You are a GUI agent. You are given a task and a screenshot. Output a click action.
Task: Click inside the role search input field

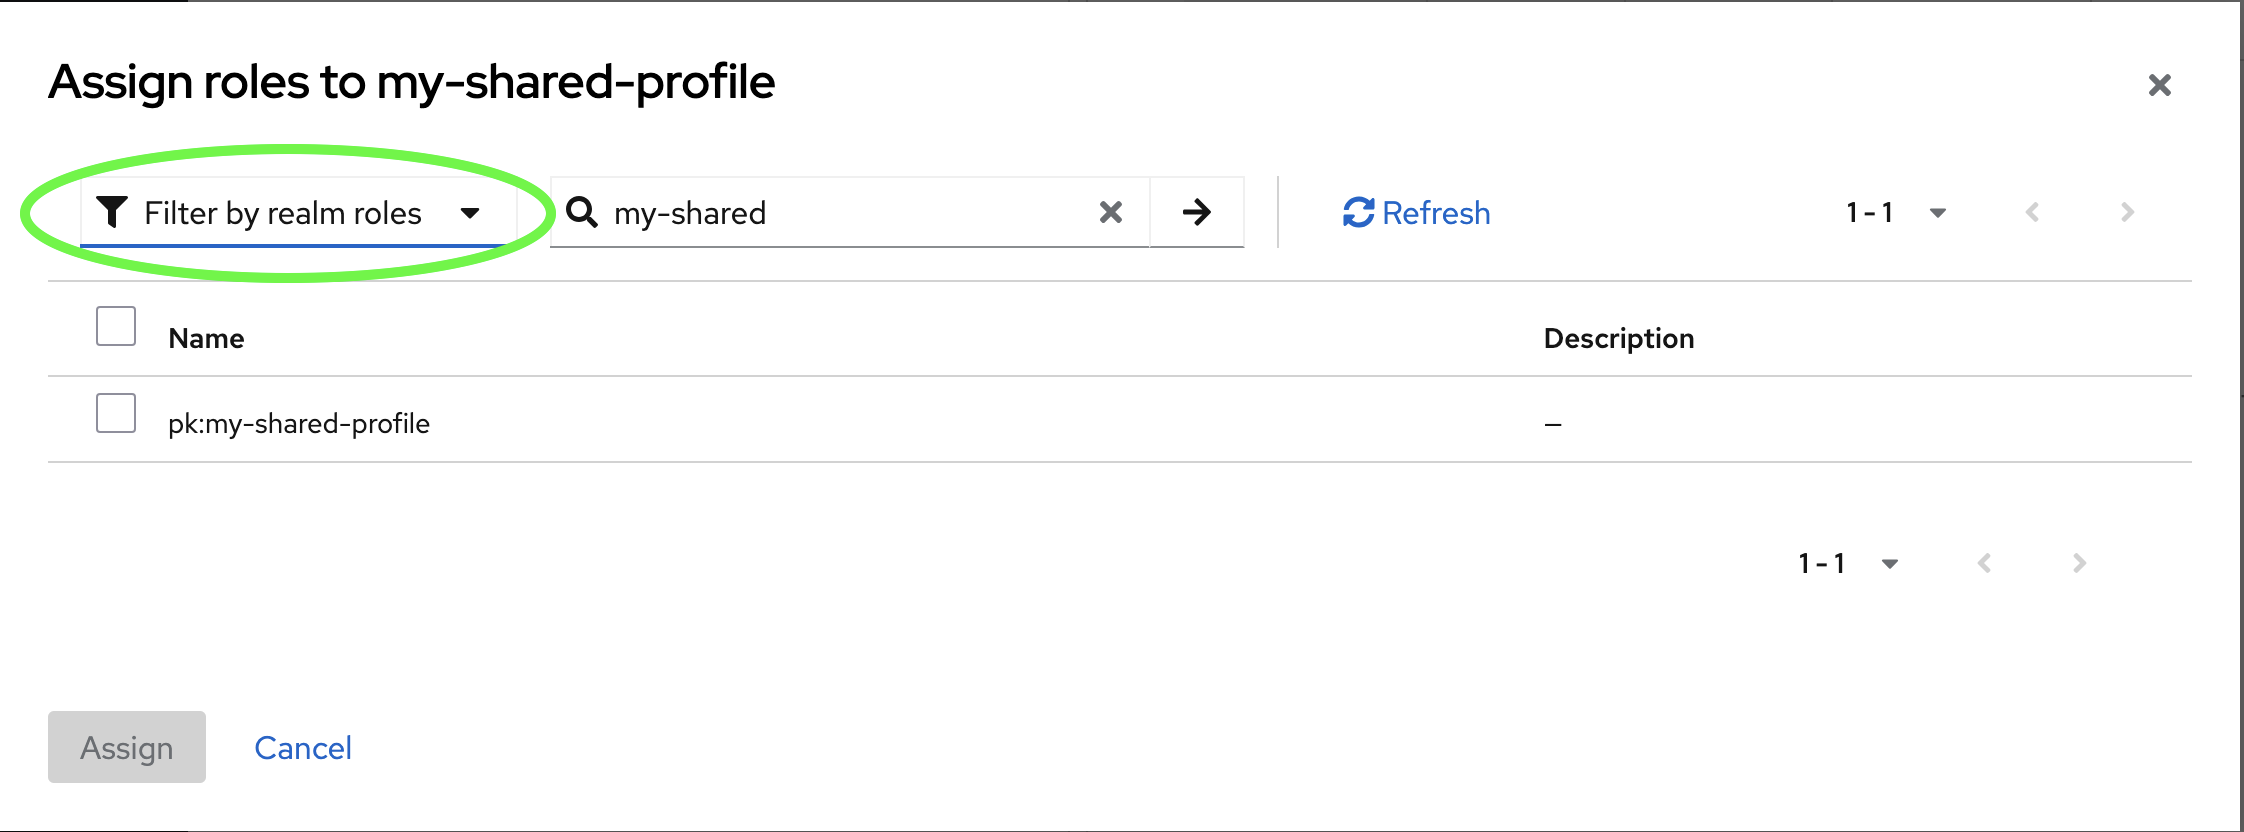point(850,211)
